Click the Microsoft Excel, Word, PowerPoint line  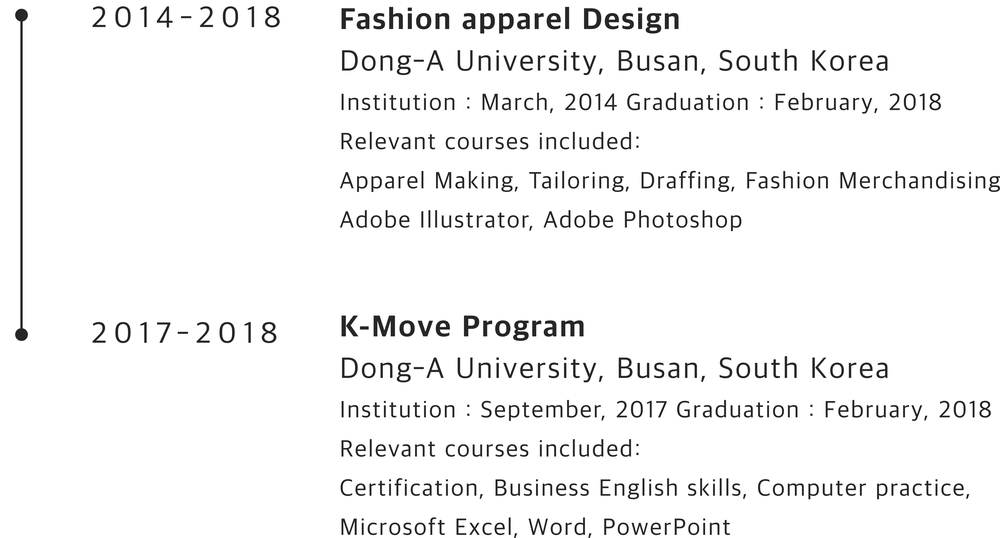click(x=535, y=527)
